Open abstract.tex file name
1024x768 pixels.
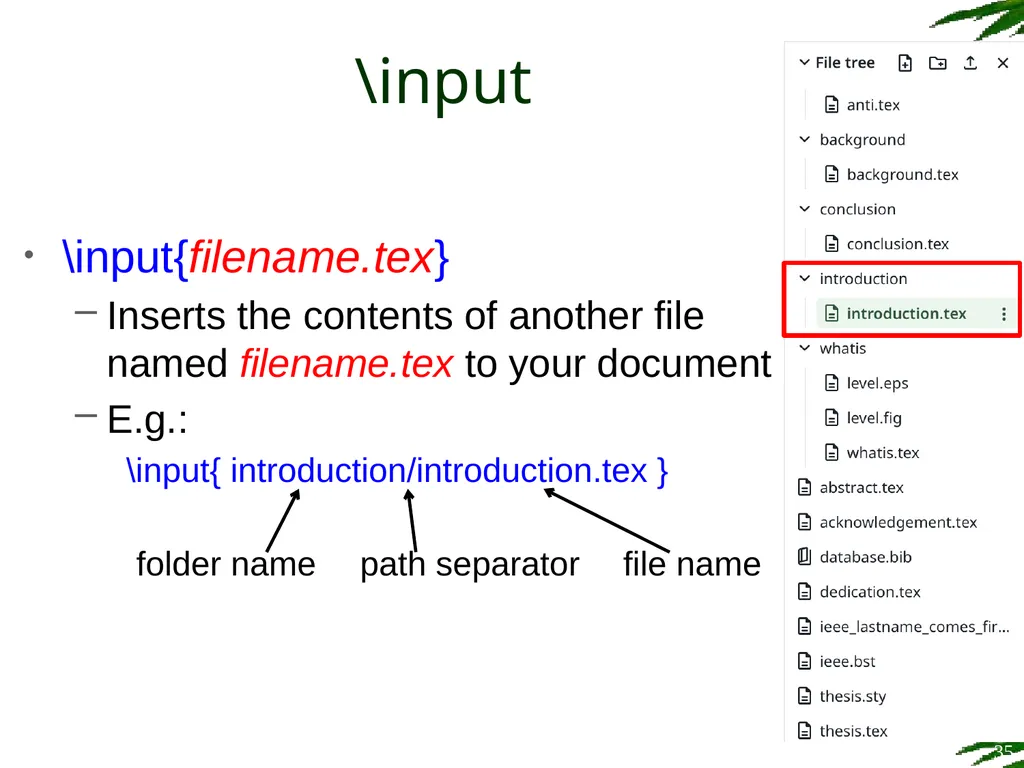point(861,487)
